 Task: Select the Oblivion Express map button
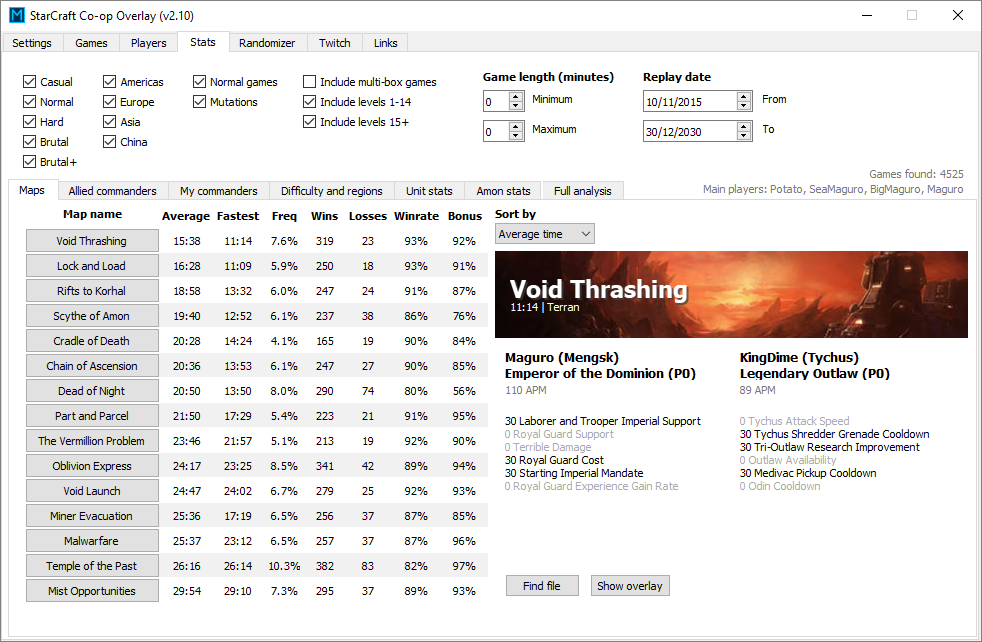(x=92, y=466)
